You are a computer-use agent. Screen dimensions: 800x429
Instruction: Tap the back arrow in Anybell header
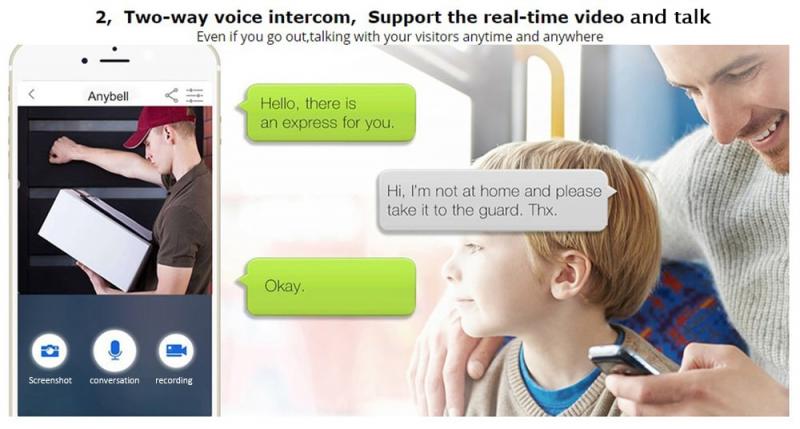32,94
